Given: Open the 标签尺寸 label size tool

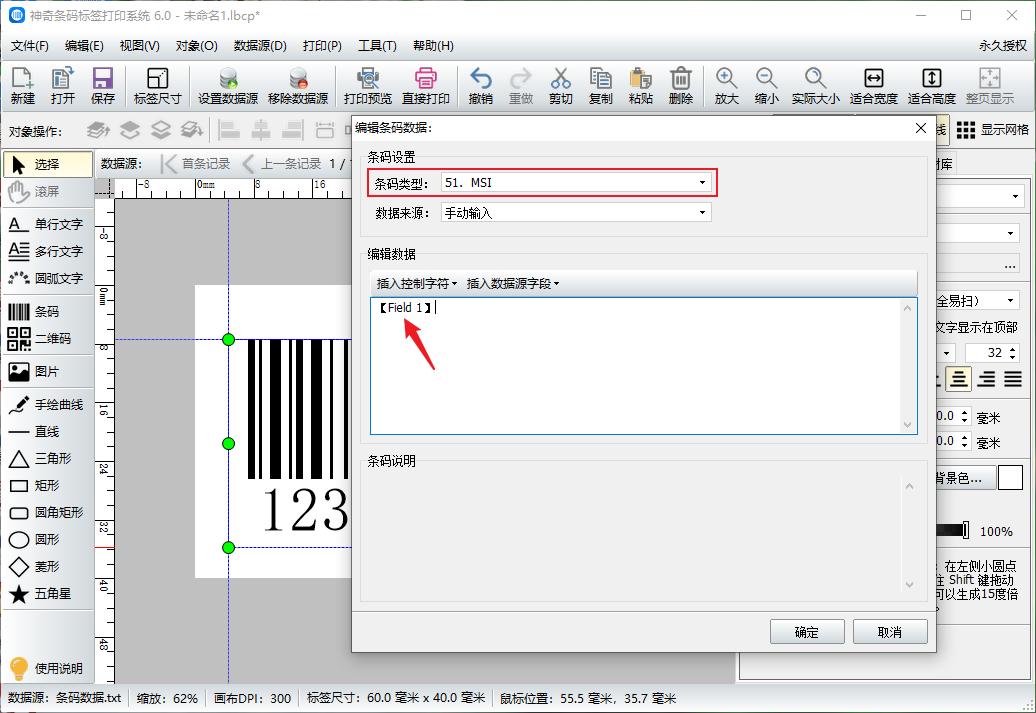Looking at the screenshot, I should pyautogui.click(x=155, y=85).
